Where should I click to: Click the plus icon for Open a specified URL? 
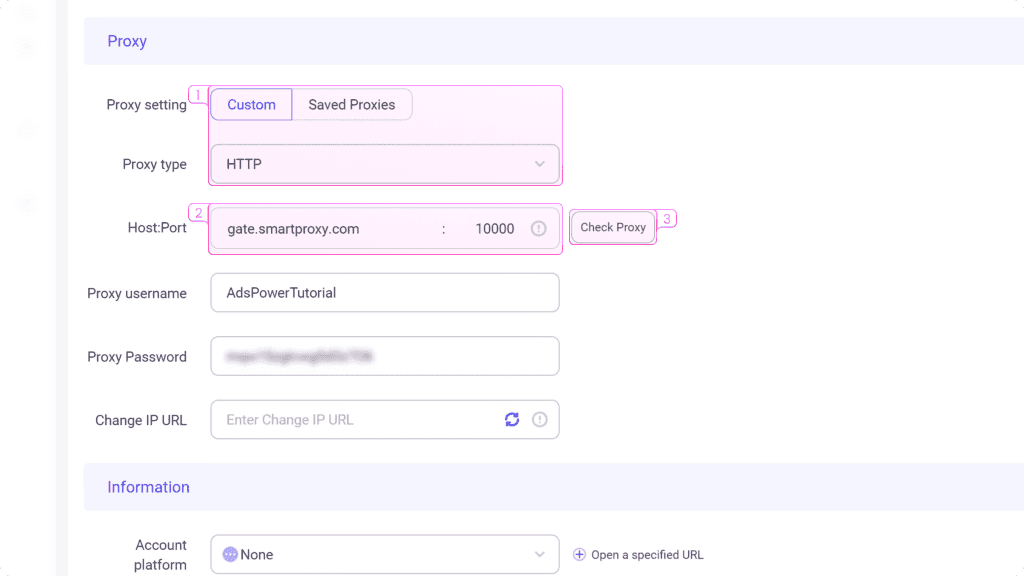coord(579,555)
